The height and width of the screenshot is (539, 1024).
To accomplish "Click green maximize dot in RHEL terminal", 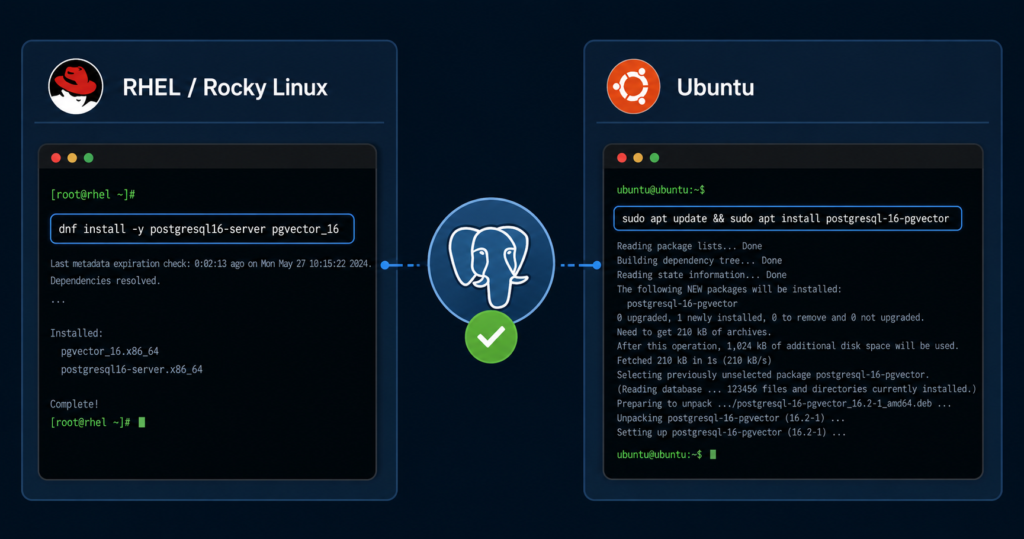I will pos(89,158).
